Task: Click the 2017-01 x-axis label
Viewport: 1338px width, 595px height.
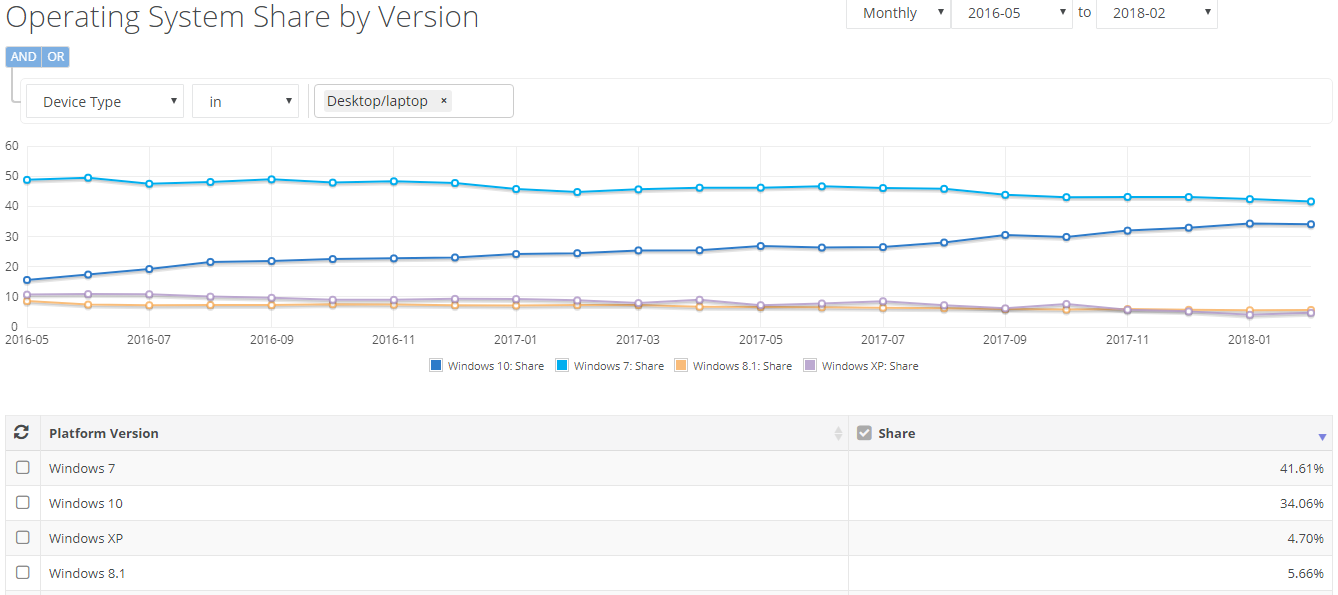Action: (x=516, y=339)
